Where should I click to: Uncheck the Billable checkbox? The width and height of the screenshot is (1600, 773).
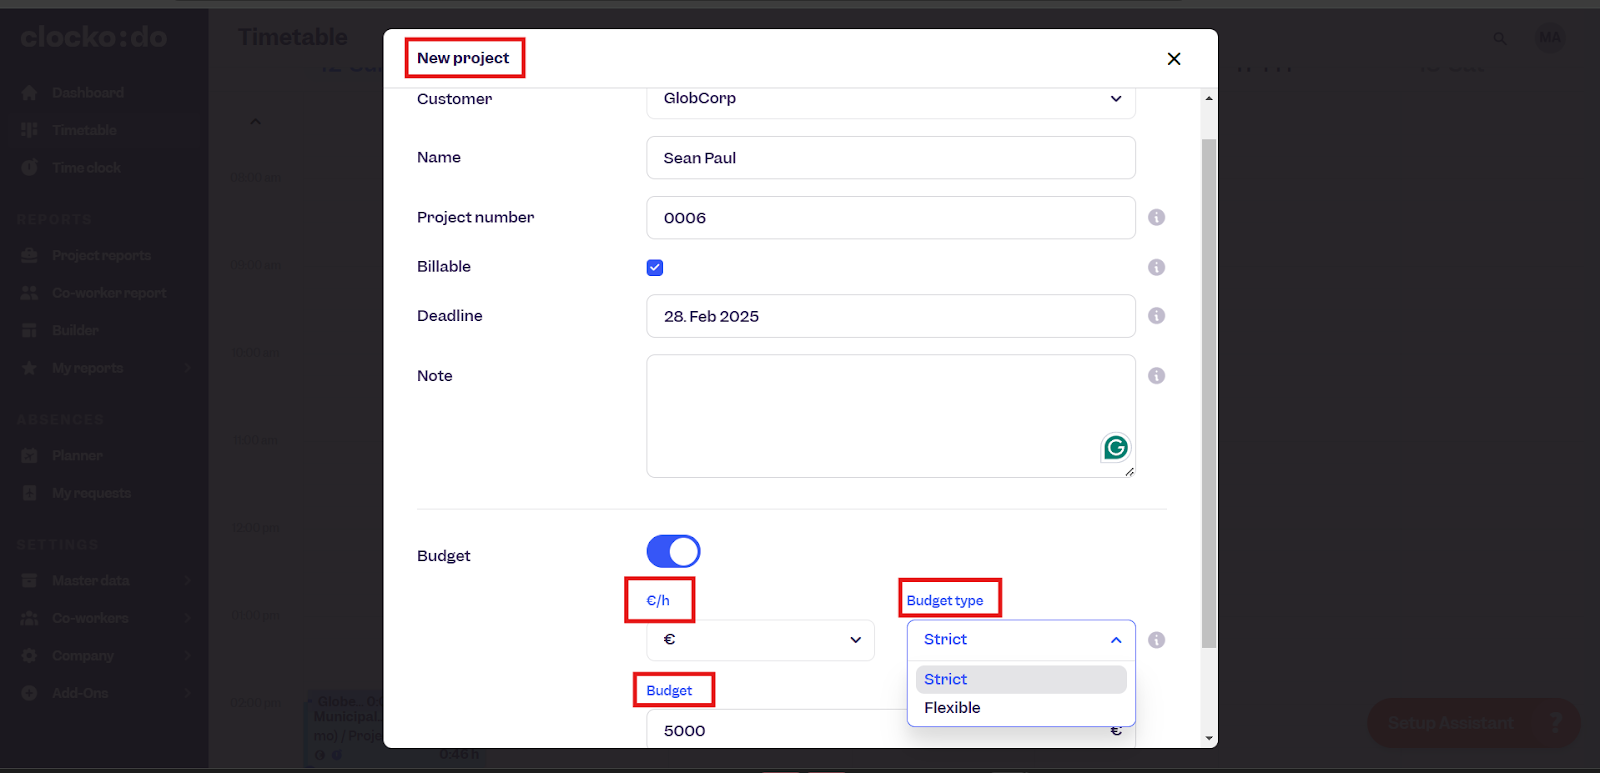click(655, 267)
